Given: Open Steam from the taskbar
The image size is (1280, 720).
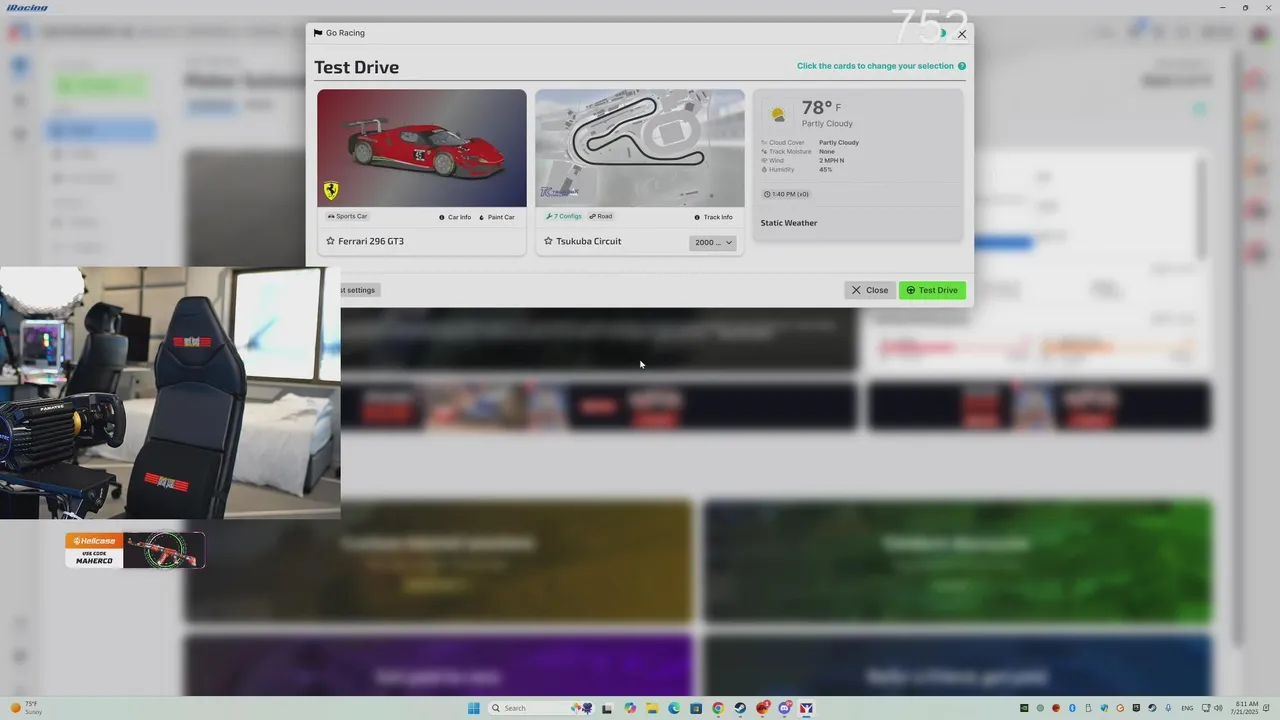Looking at the screenshot, I should (740, 708).
